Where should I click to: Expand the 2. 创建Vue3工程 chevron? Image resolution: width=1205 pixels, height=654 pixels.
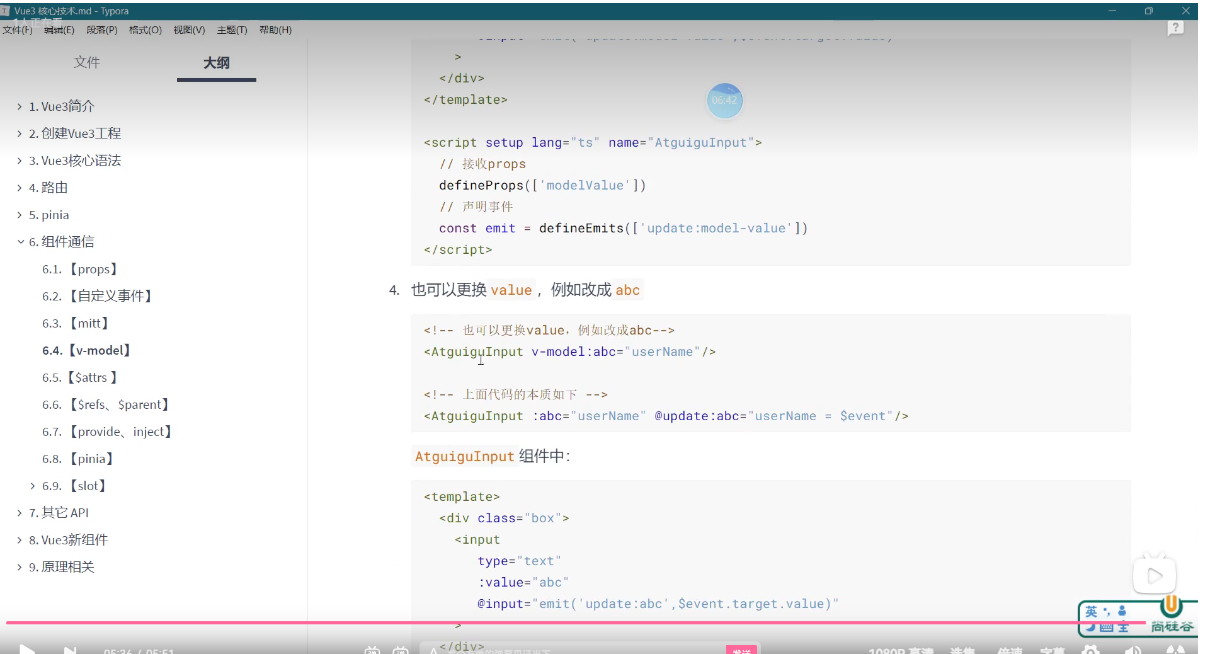[19, 133]
